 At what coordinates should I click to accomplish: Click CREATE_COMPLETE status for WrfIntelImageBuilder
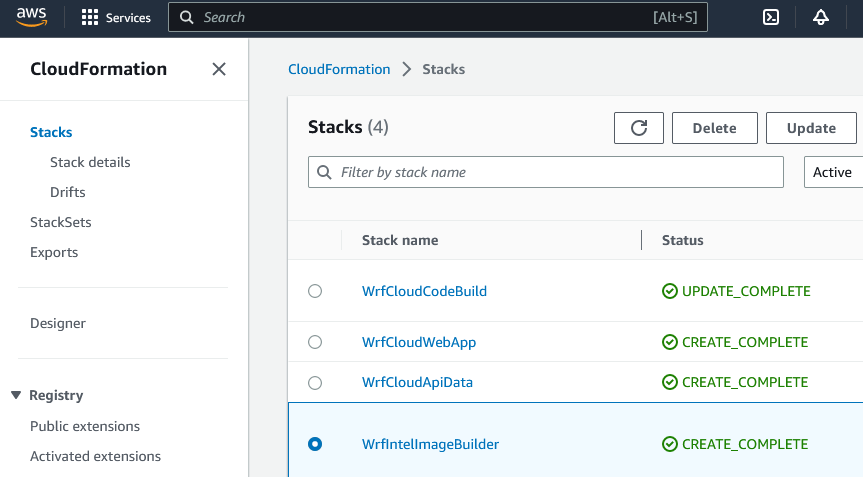[x=745, y=444]
